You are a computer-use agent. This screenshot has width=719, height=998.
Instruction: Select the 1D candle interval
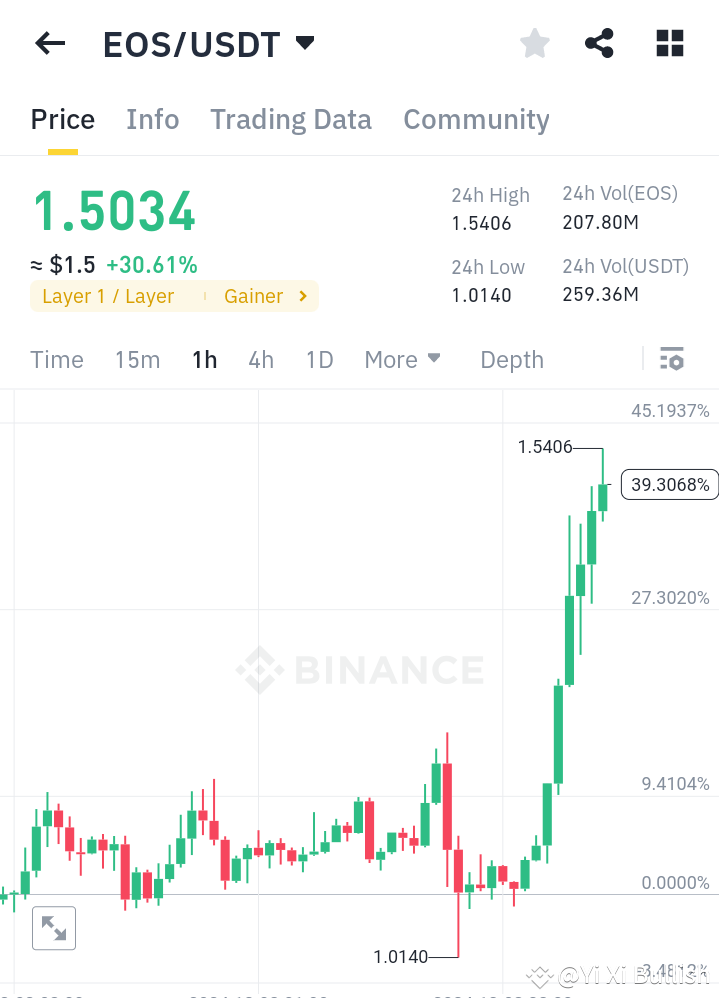(x=319, y=359)
